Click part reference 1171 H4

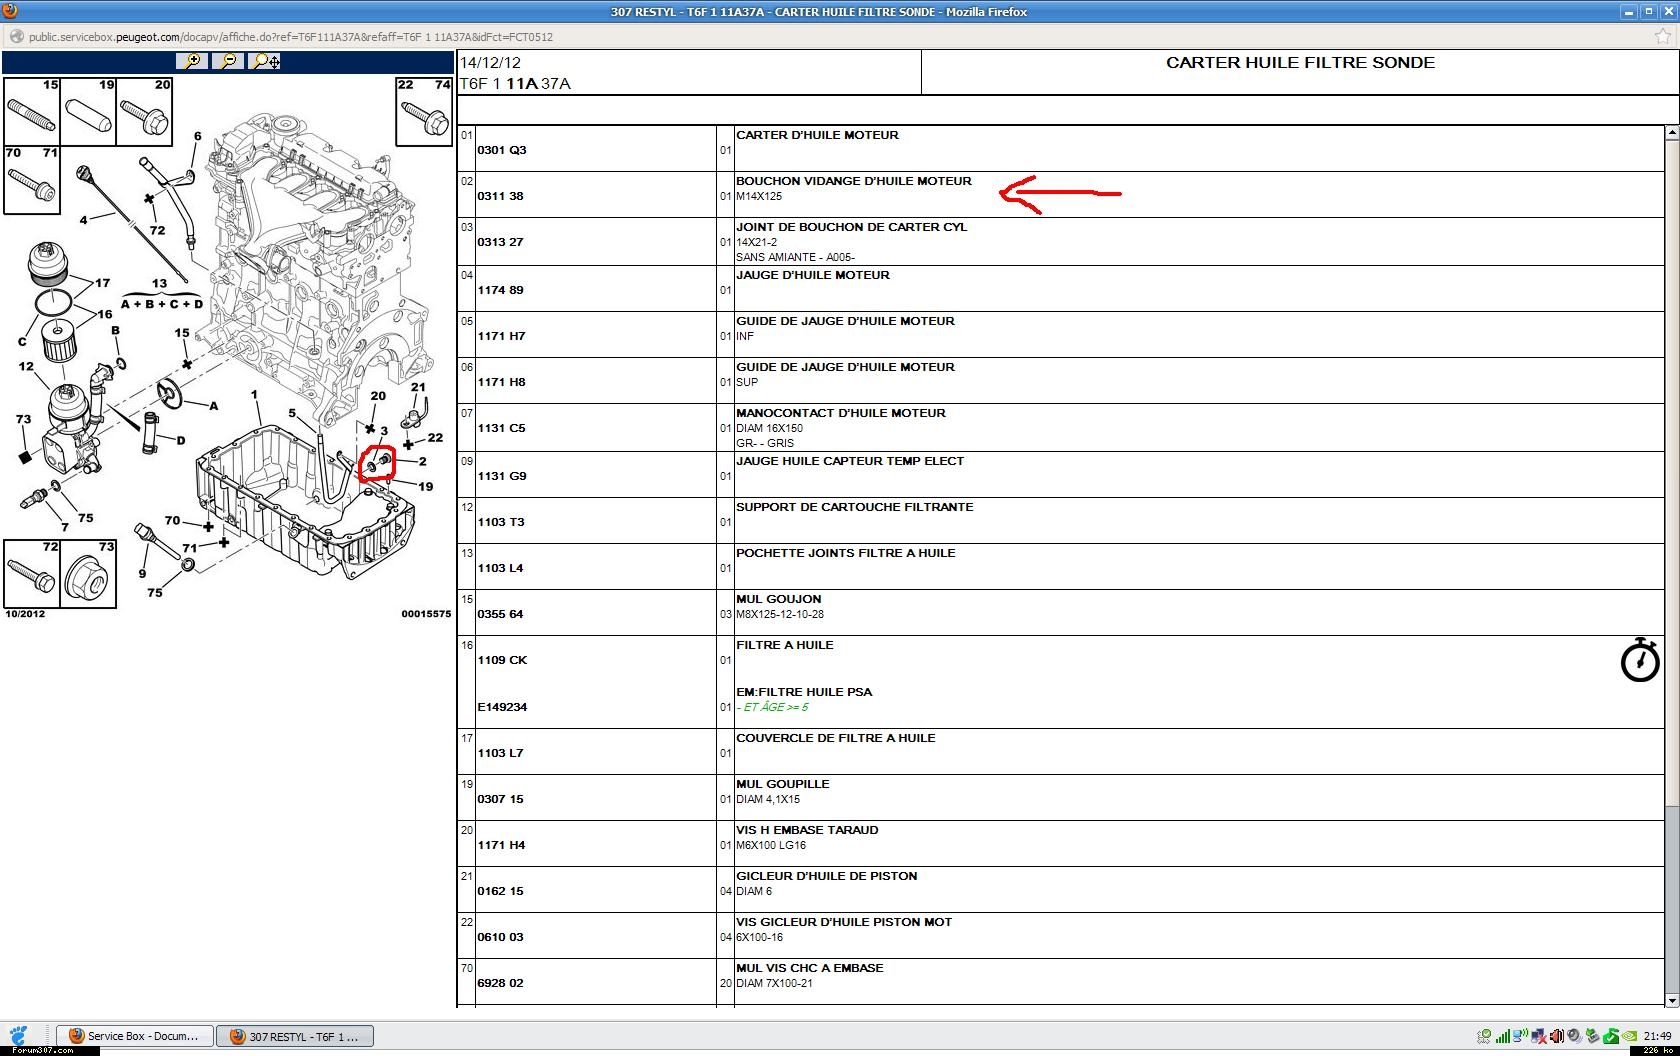coord(501,845)
